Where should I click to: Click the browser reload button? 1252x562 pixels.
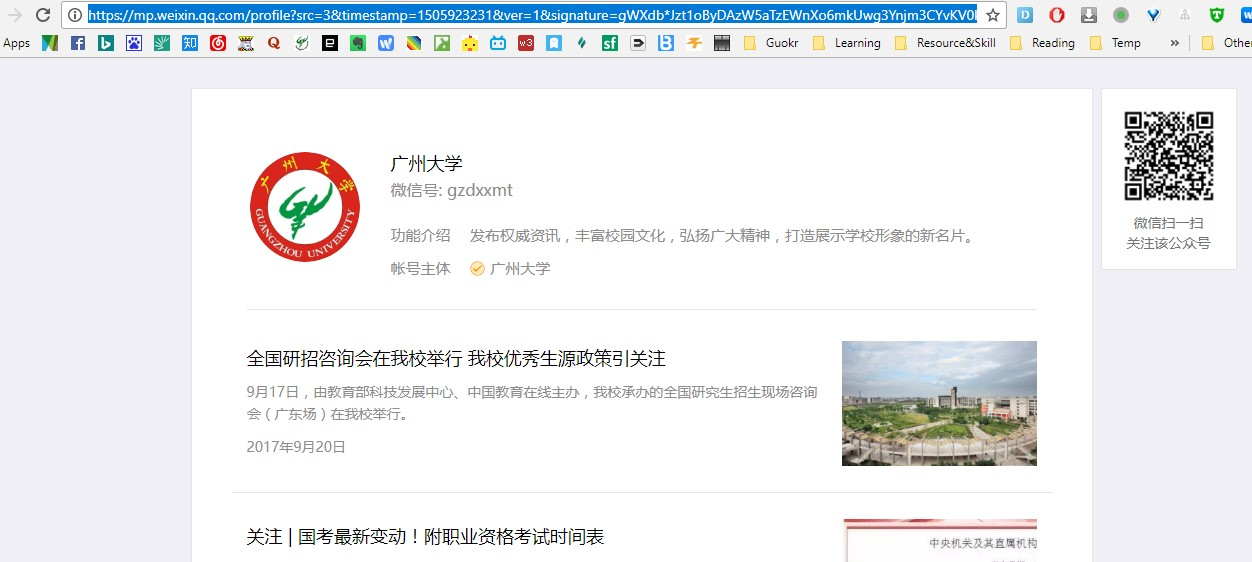click(43, 15)
